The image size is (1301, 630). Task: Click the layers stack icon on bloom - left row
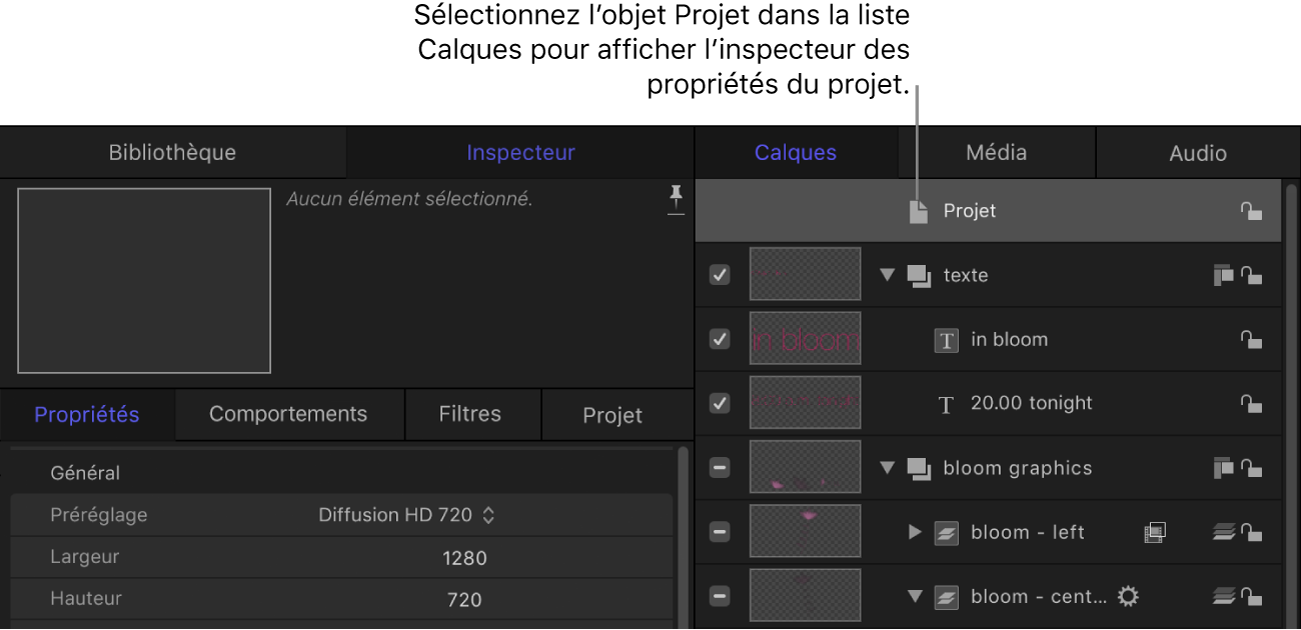coord(1224,532)
